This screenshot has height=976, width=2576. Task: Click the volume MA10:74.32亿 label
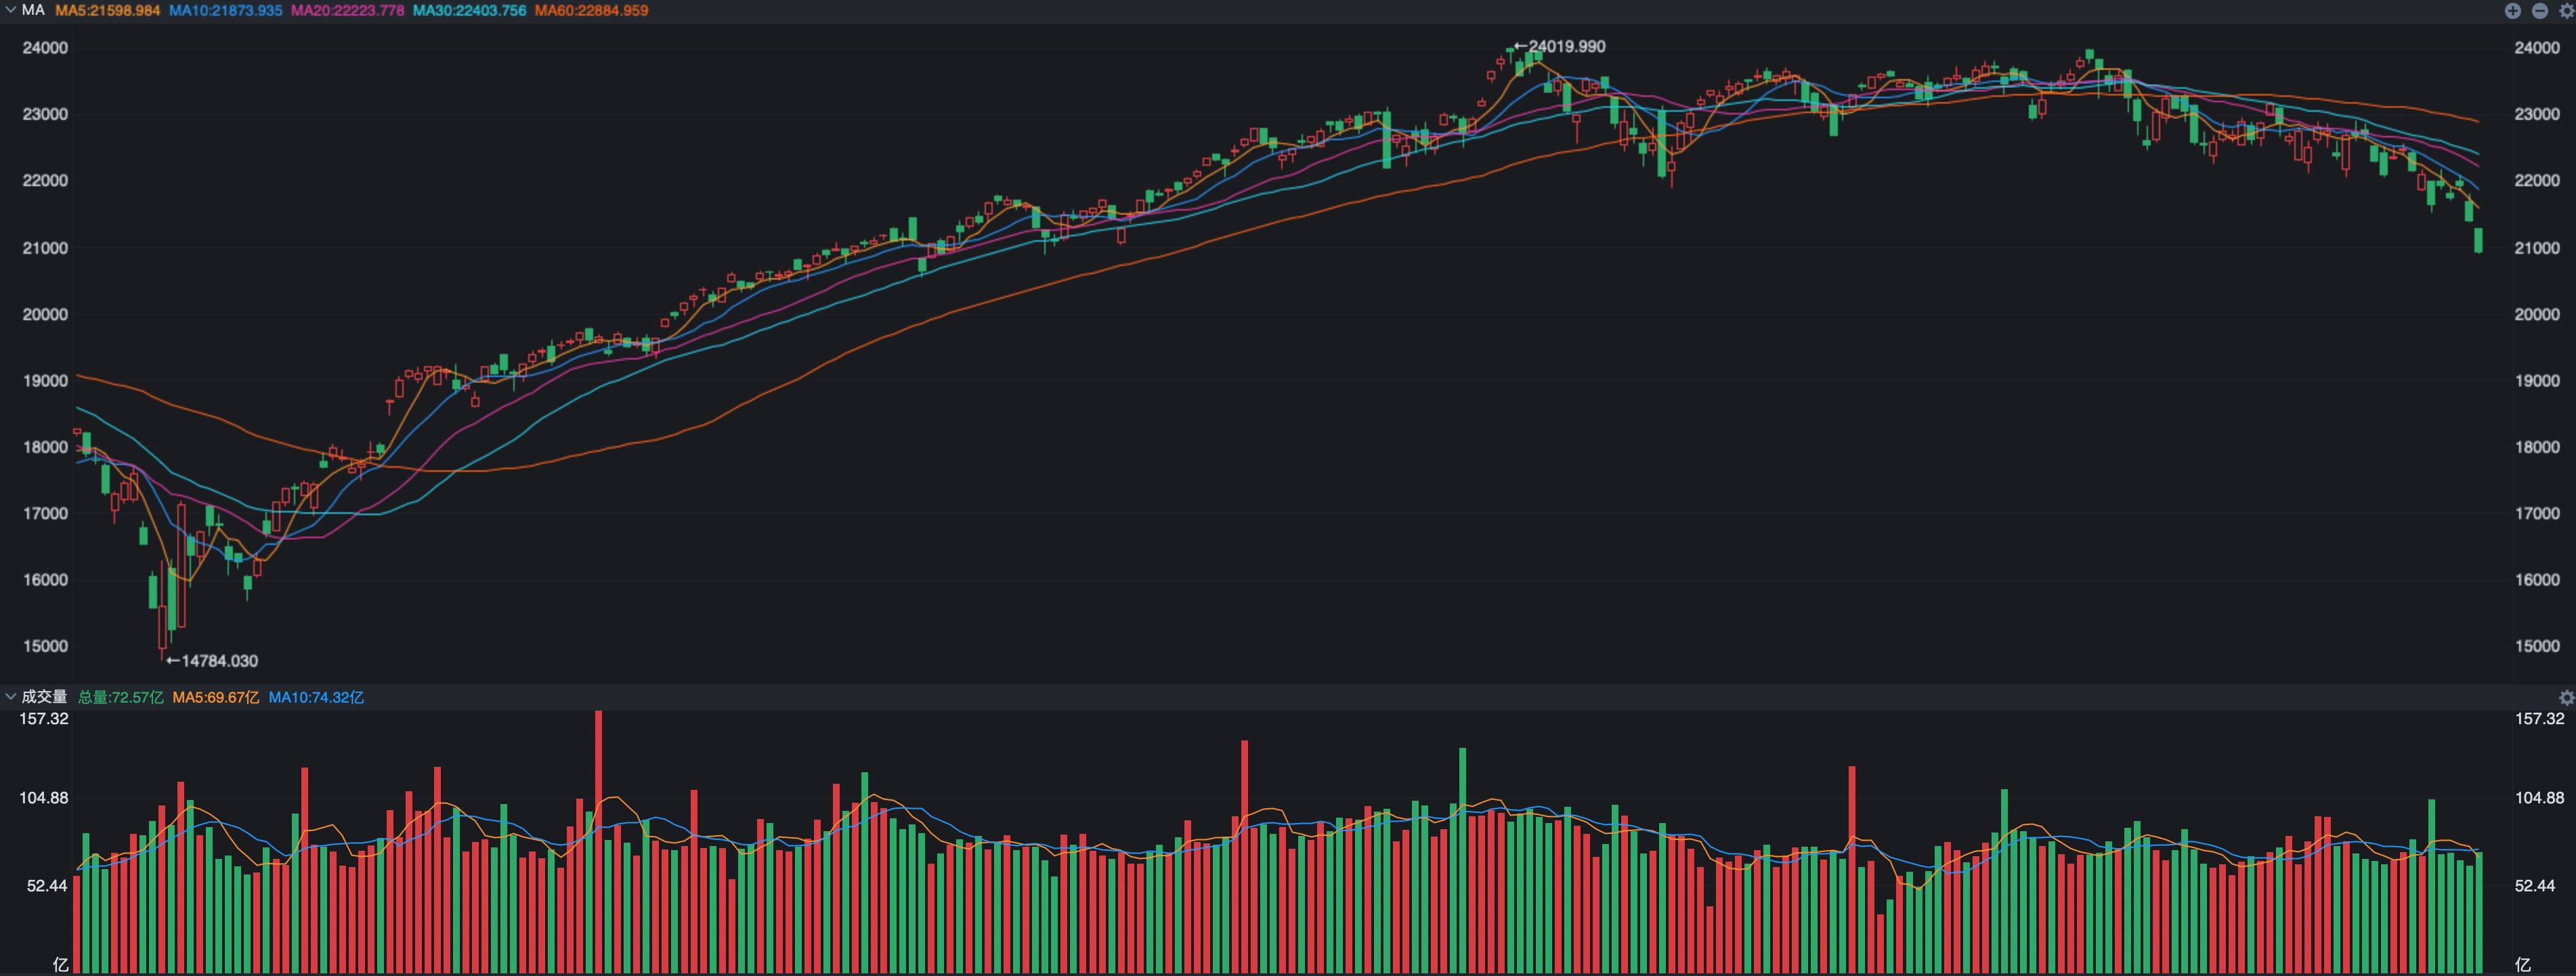coord(316,697)
